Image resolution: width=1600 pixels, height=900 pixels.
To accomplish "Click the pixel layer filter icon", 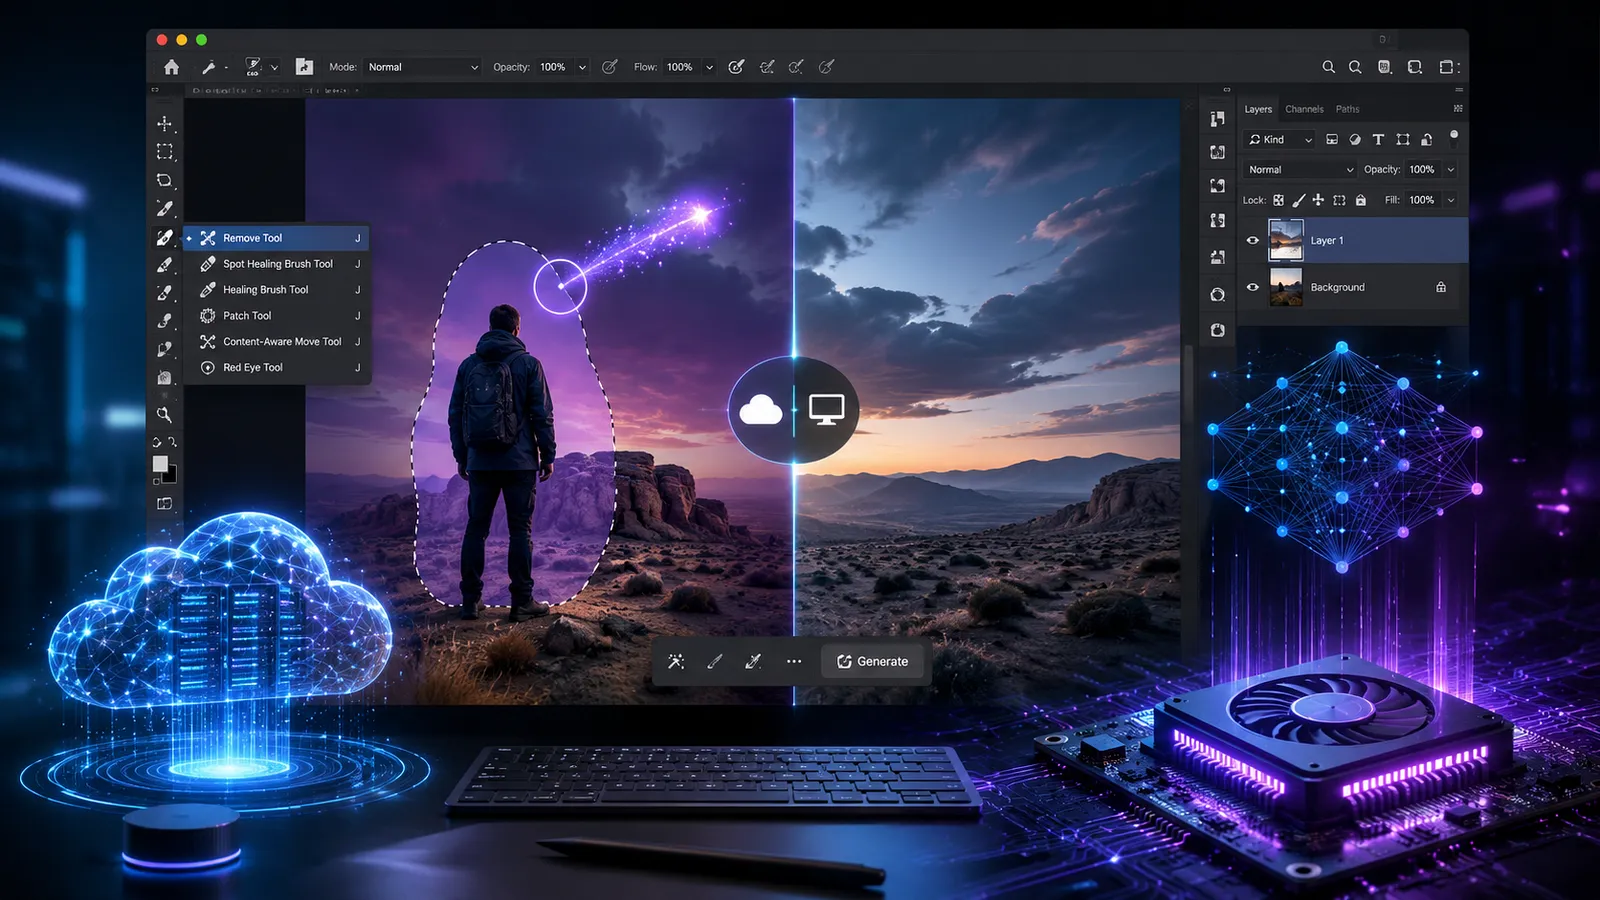I will 1332,140.
